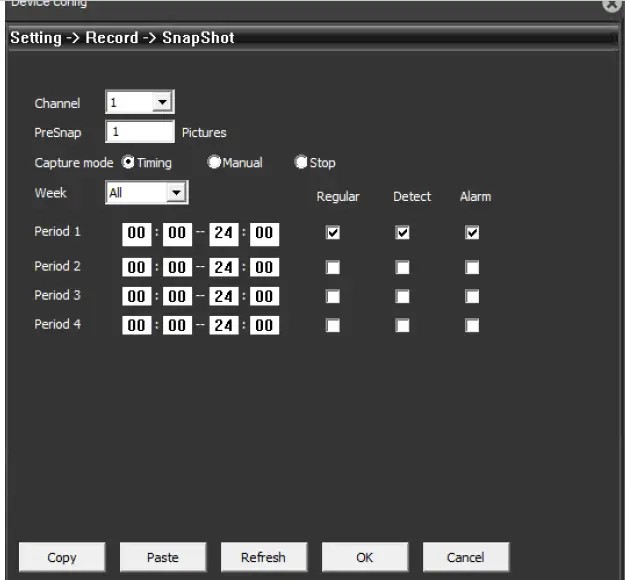Click the Copy button
The width and height of the screenshot is (625, 580).
[62, 557]
